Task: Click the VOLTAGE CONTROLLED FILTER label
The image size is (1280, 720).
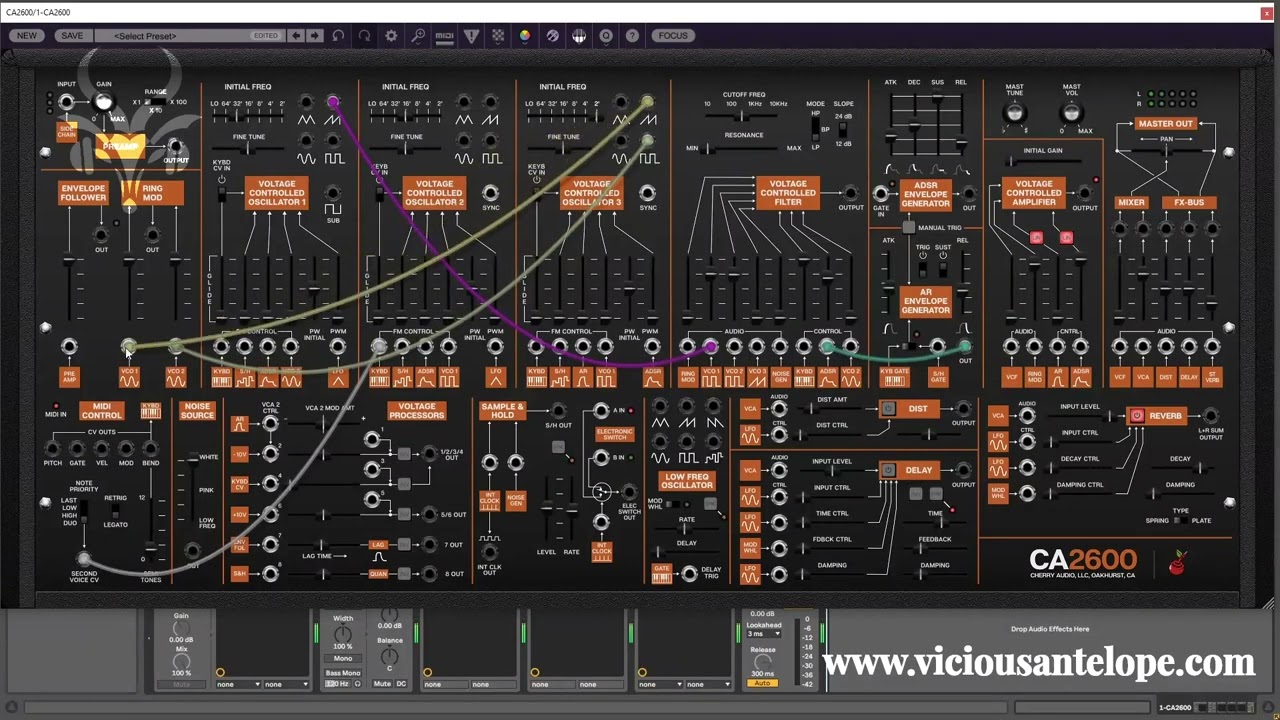Action: pyautogui.click(x=788, y=193)
